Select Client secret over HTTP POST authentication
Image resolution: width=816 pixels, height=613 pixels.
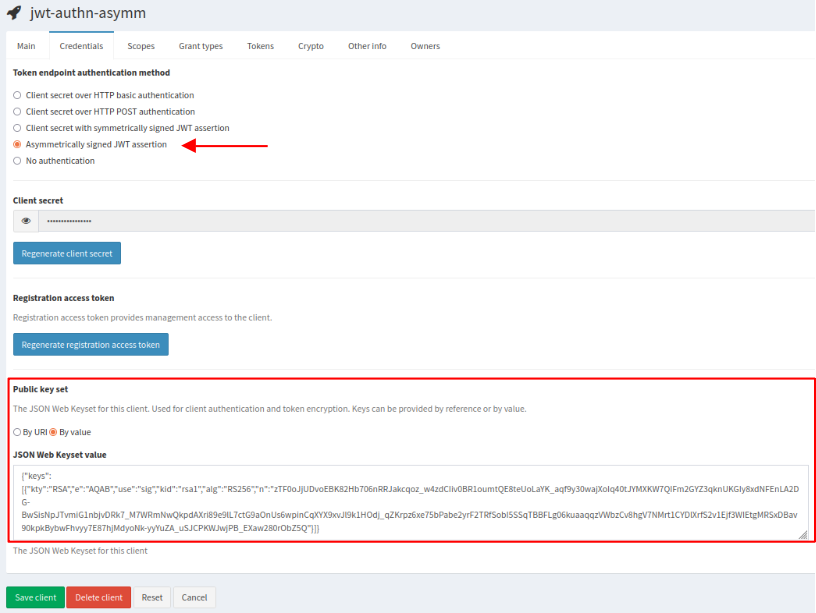pos(17,112)
